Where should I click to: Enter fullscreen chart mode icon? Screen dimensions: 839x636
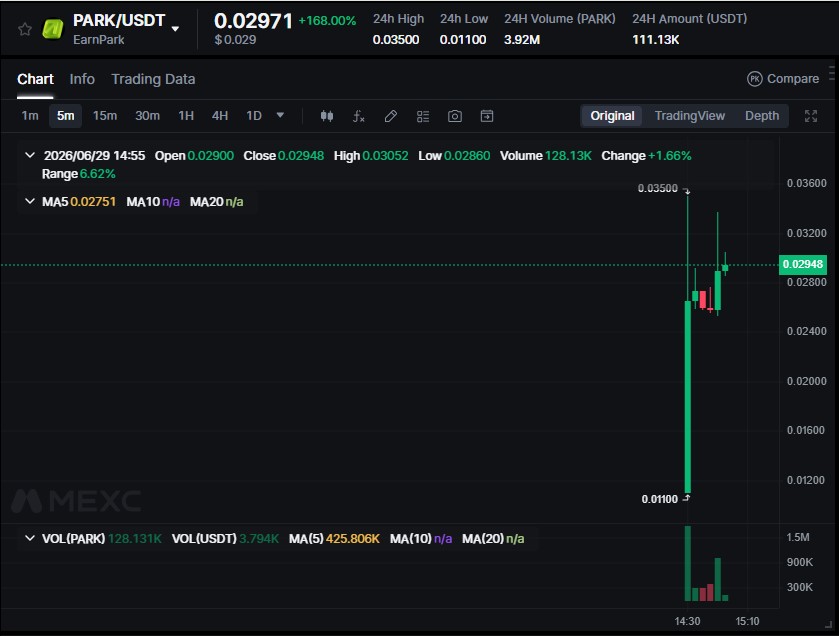tap(811, 116)
